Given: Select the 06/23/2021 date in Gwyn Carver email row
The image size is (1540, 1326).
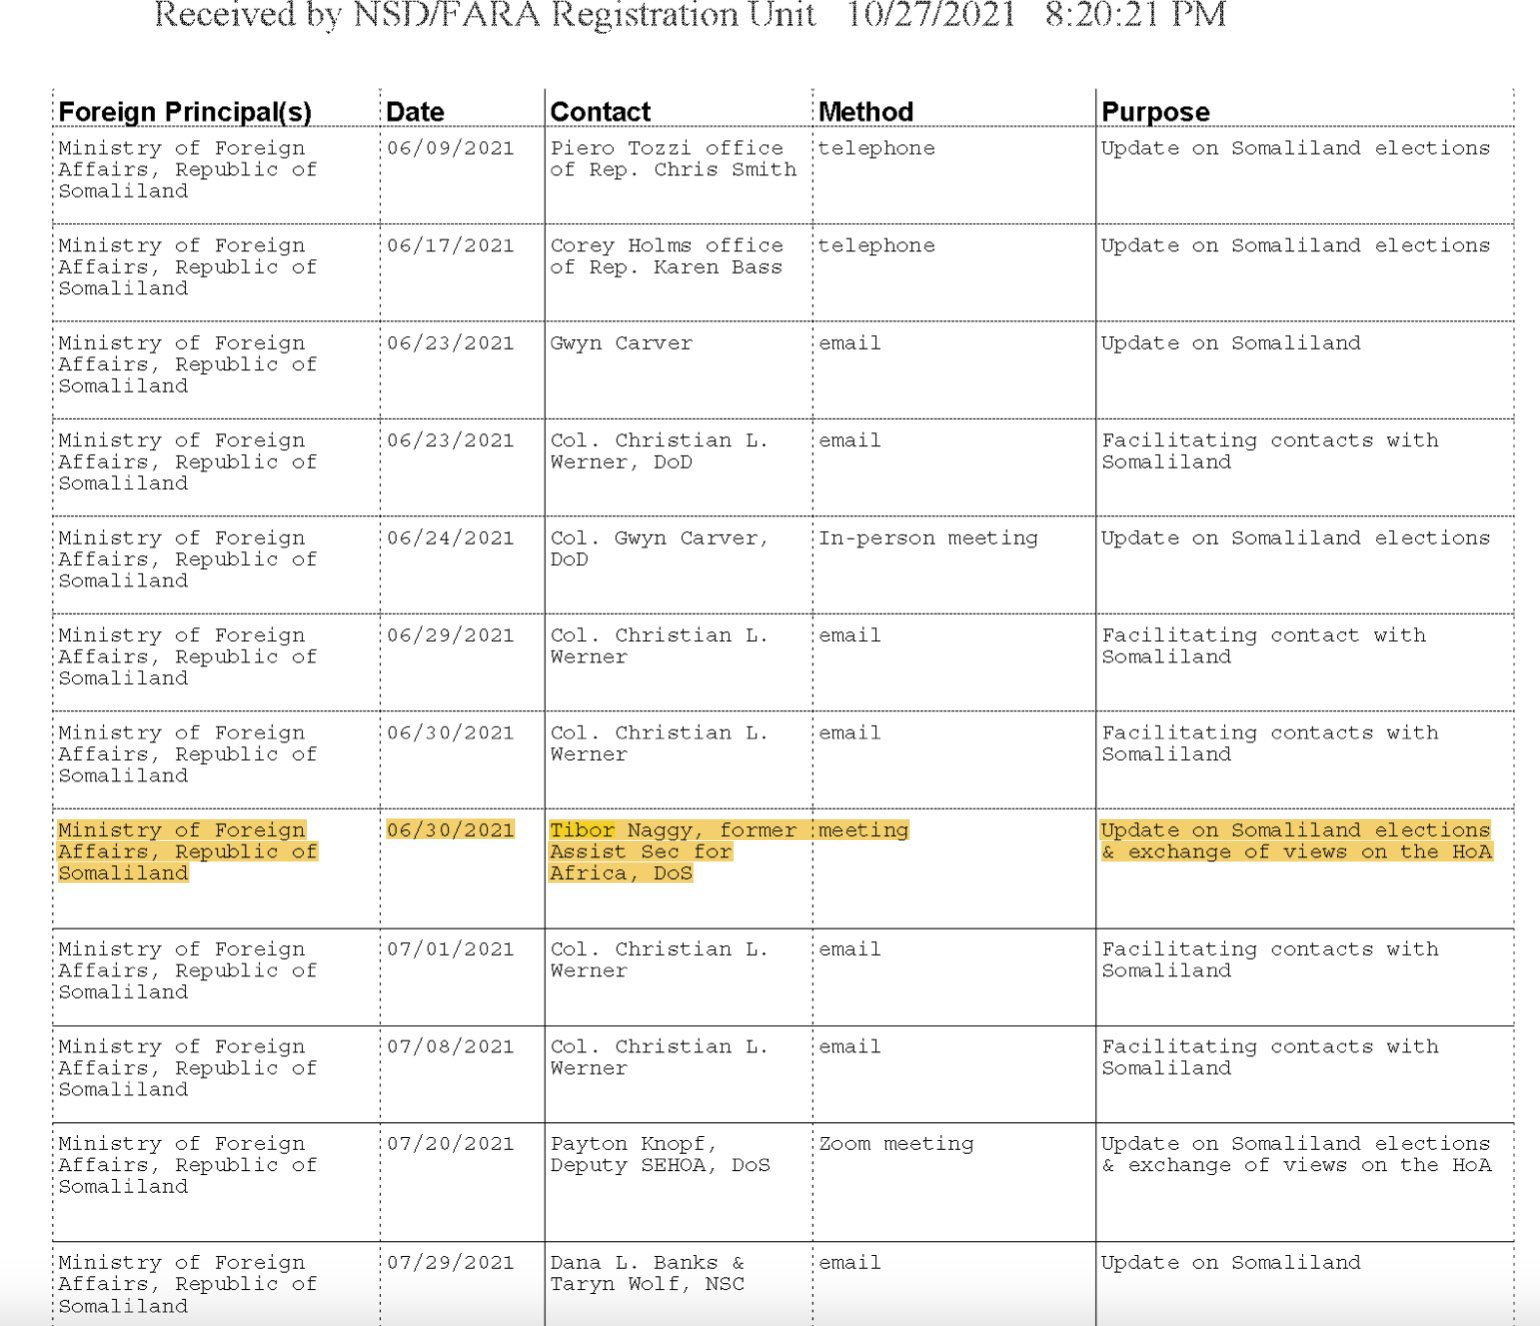Looking at the screenshot, I should (x=450, y=343).
